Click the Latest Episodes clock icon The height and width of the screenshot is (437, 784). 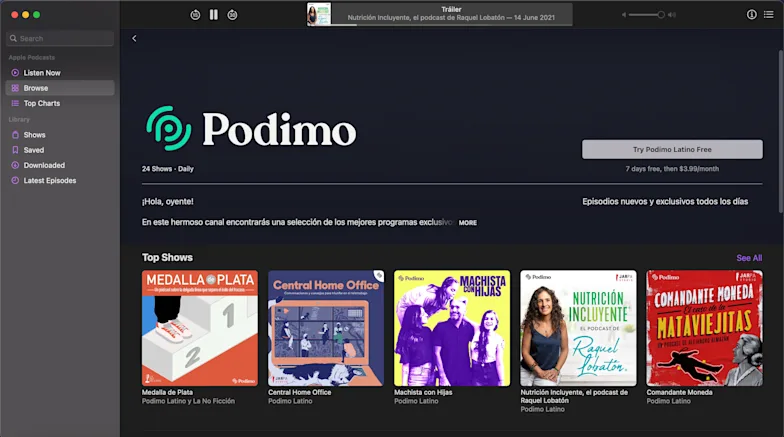15,180
